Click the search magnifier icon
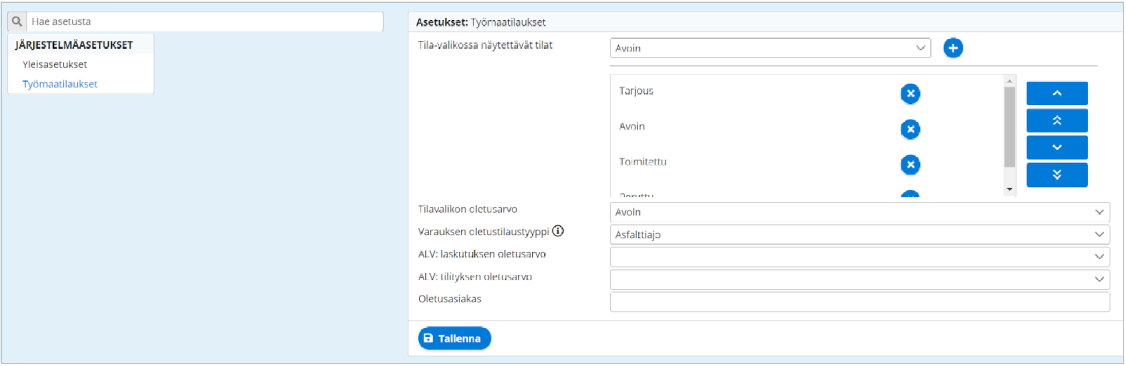Image resolution: width=1126 pixels, height=366 pixels. click(18, 22)
